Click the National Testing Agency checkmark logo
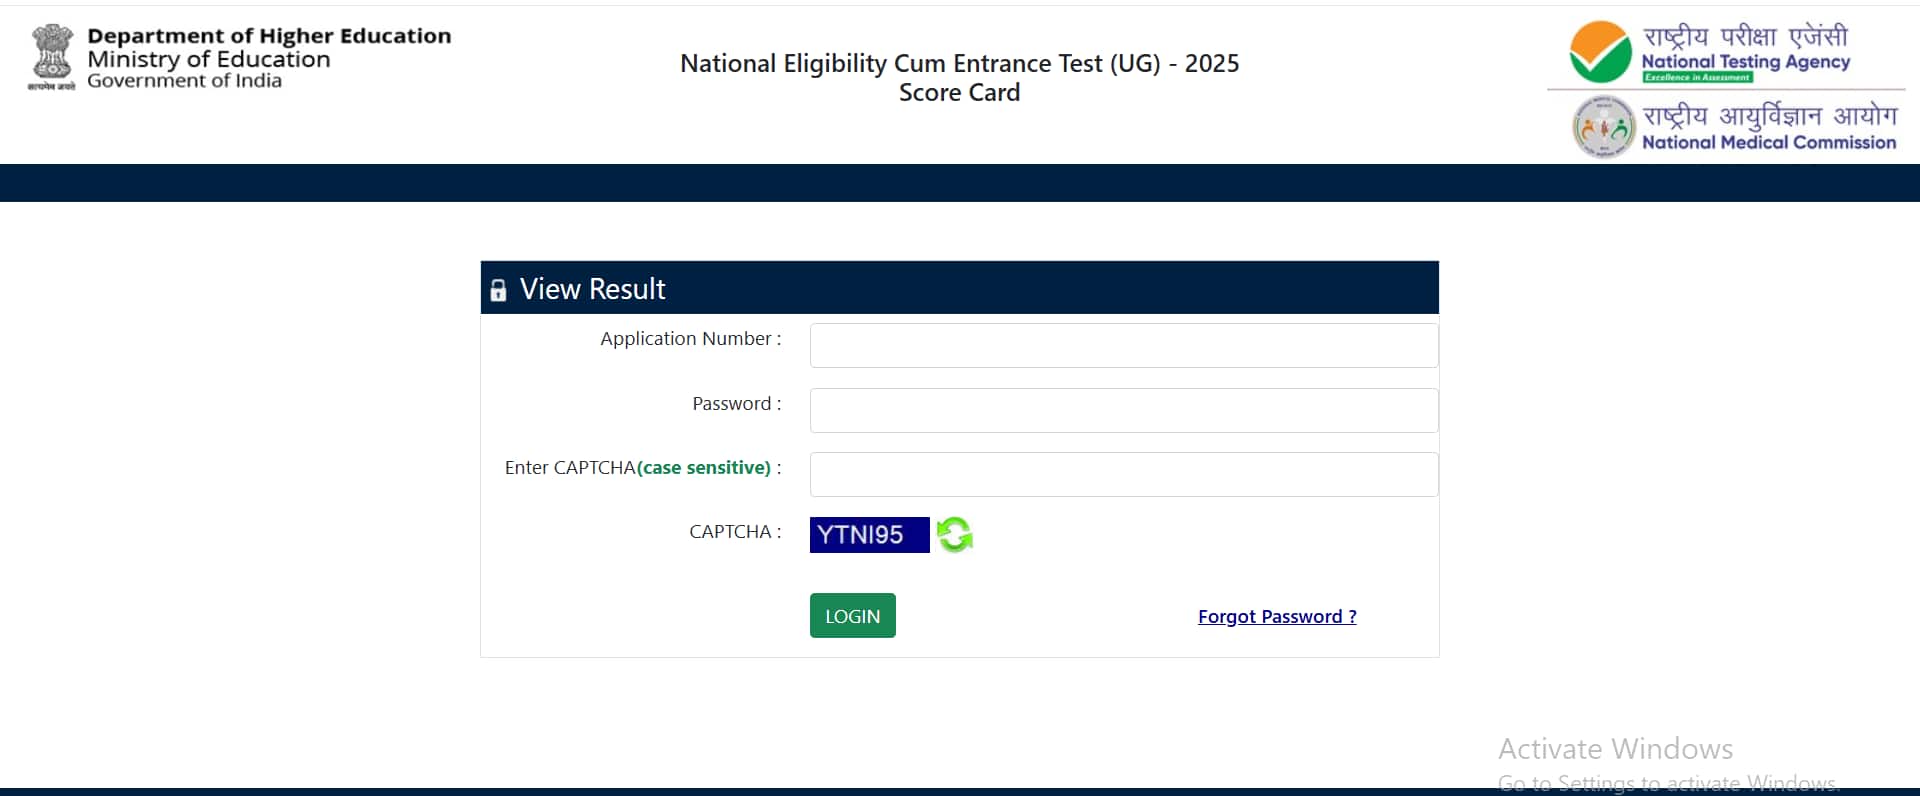This screenshot has height=796, width=1920. 1600,52
